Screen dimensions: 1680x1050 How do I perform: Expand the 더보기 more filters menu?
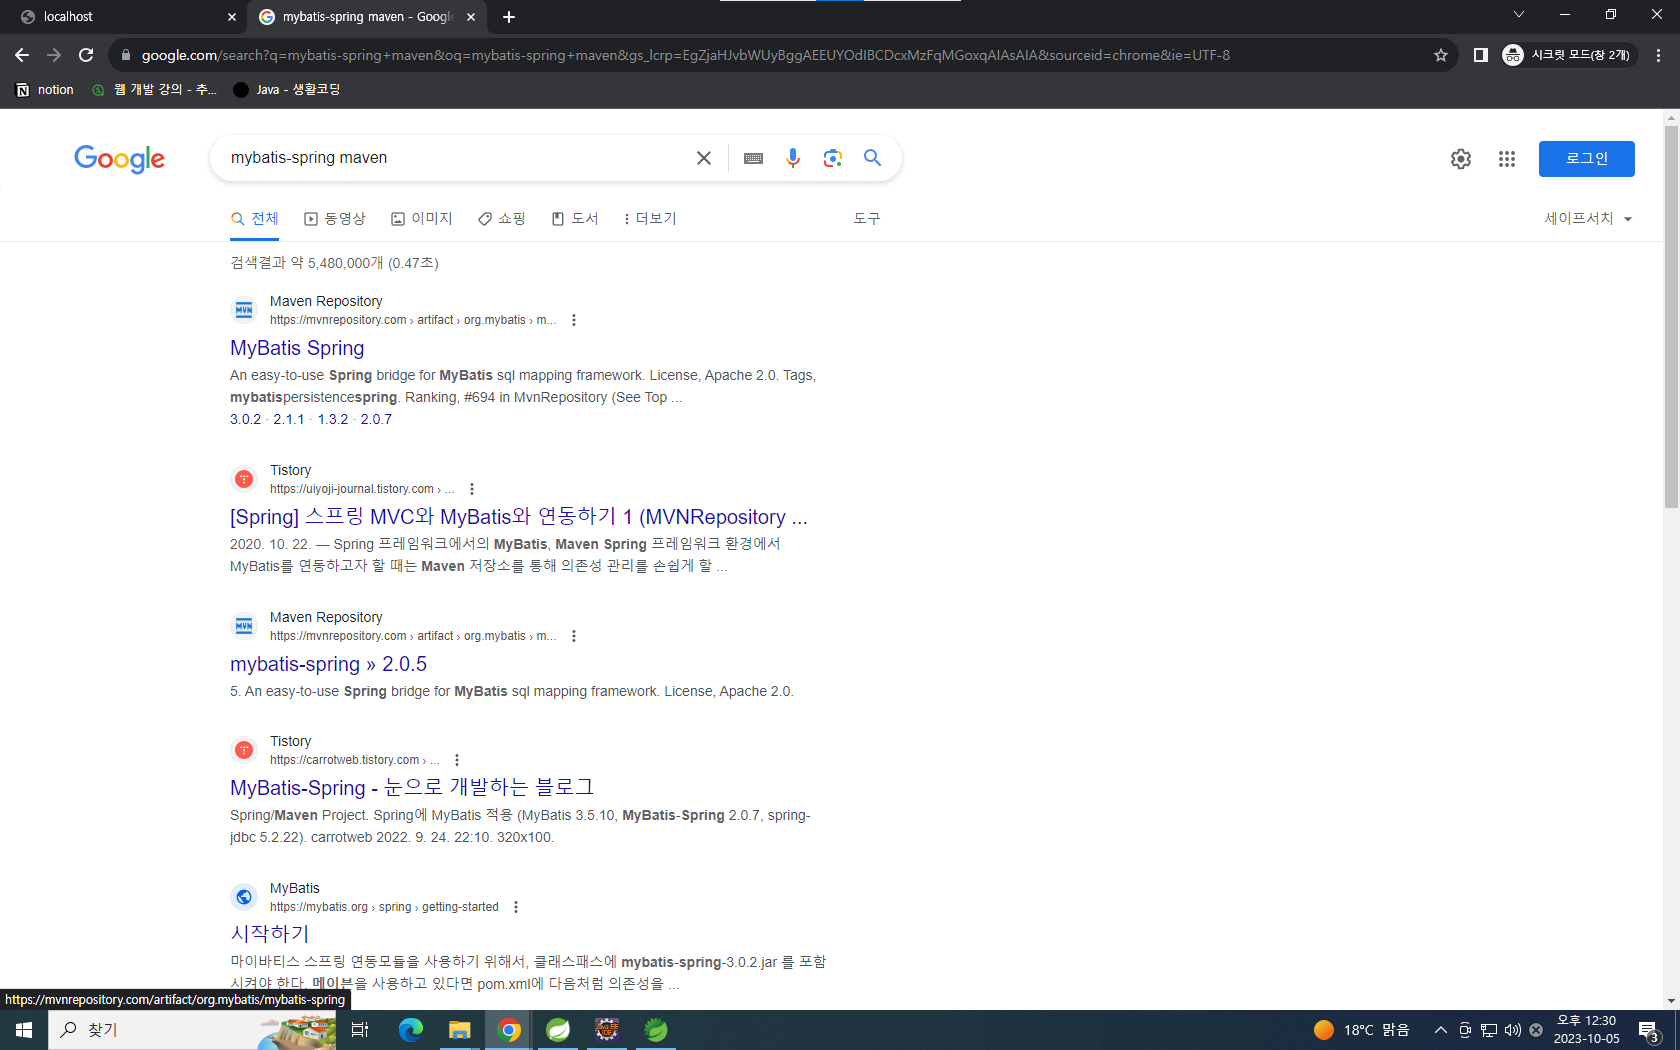650,218
